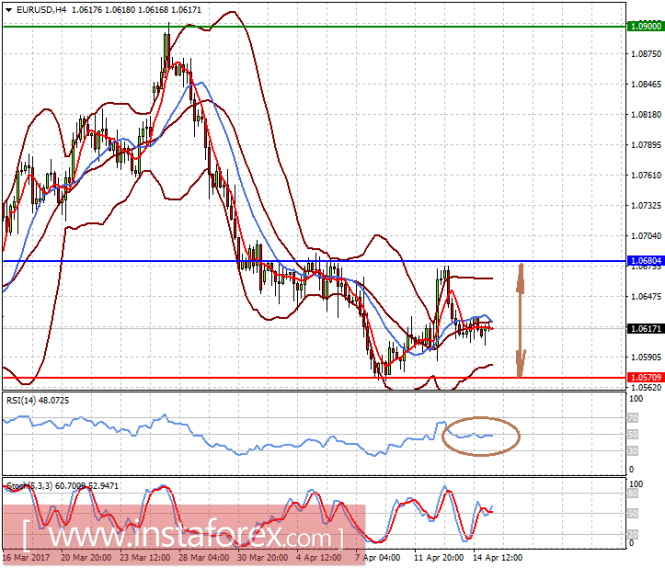The height and width of the screenshot is (568, 665).
Task: Click the 7 Apr 04:00 time label
Action: pos(377,557)
